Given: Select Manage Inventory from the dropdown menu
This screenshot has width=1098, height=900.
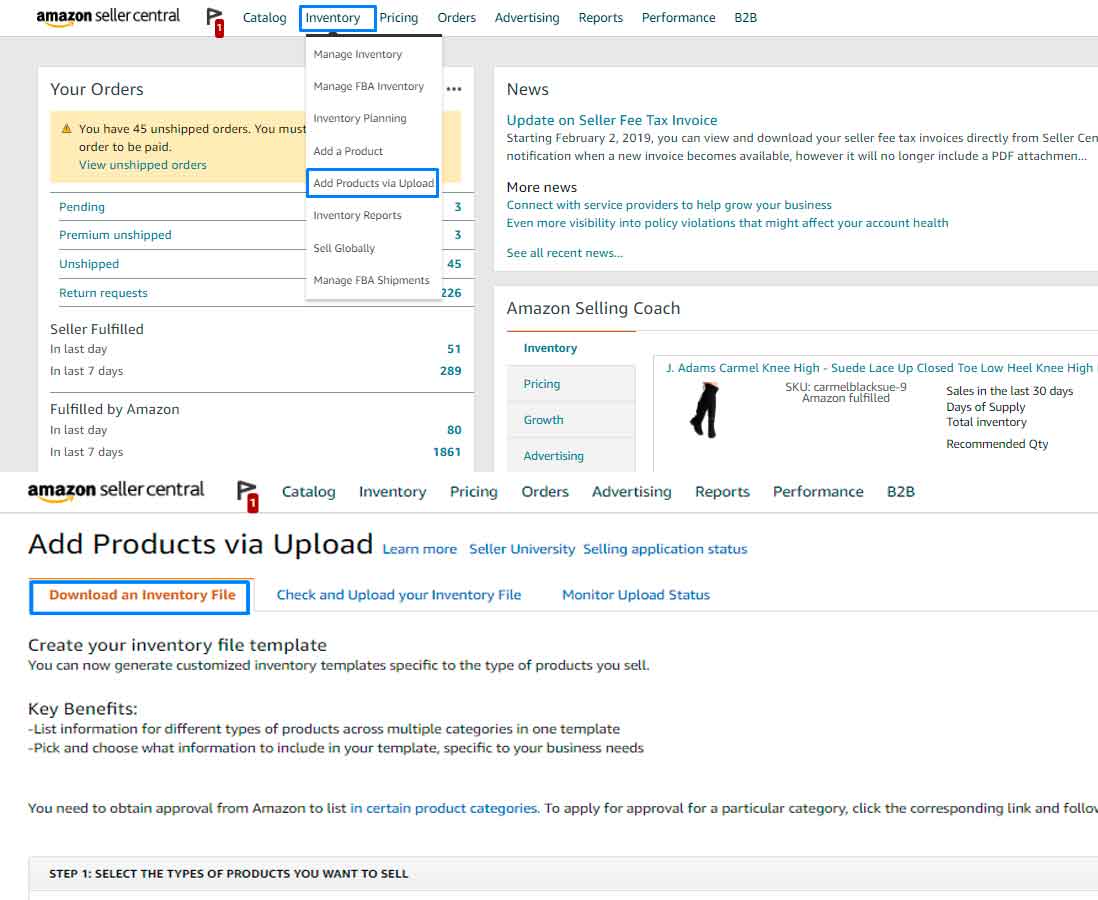Looking at the screenshot, I should tap(358, 54).
